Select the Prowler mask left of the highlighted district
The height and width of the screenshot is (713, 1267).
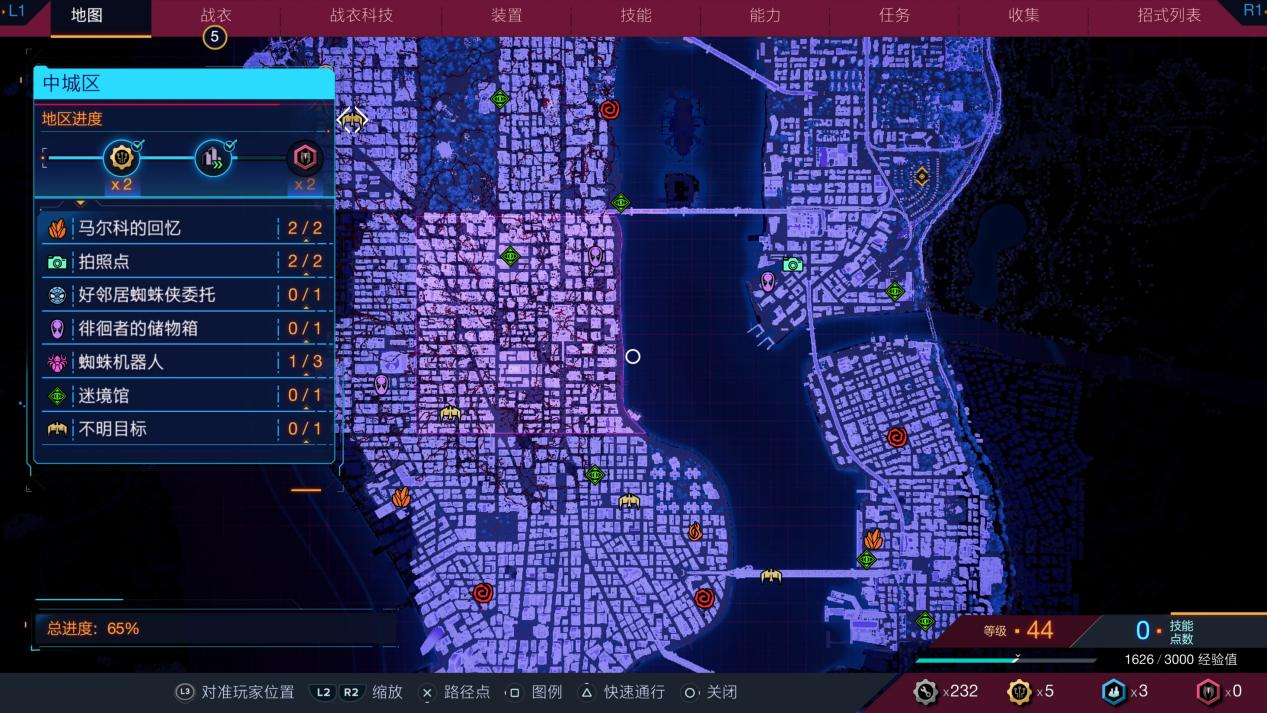(381, 384)
